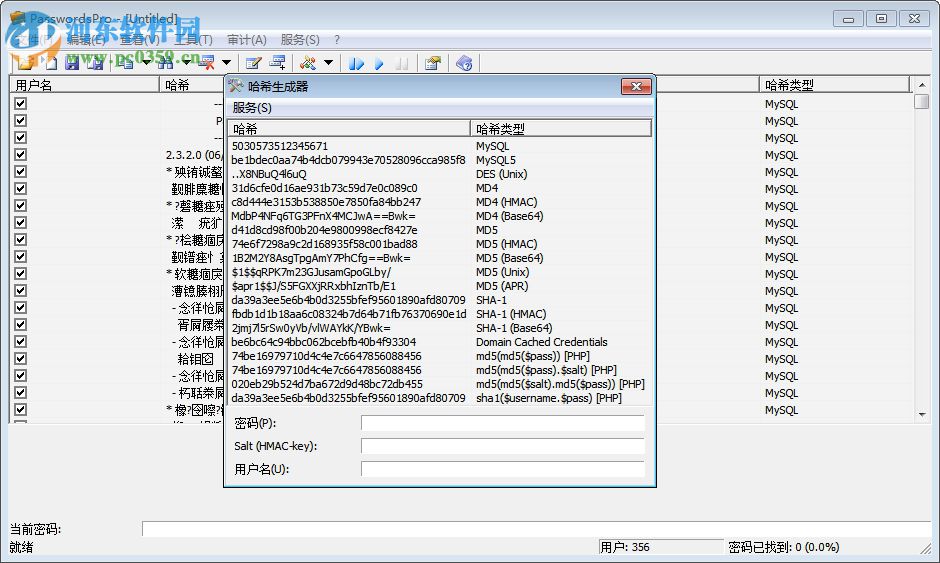940x563 pixels.
Task: Select the MySQL5 hash row
Action: [x=439, y=160]
